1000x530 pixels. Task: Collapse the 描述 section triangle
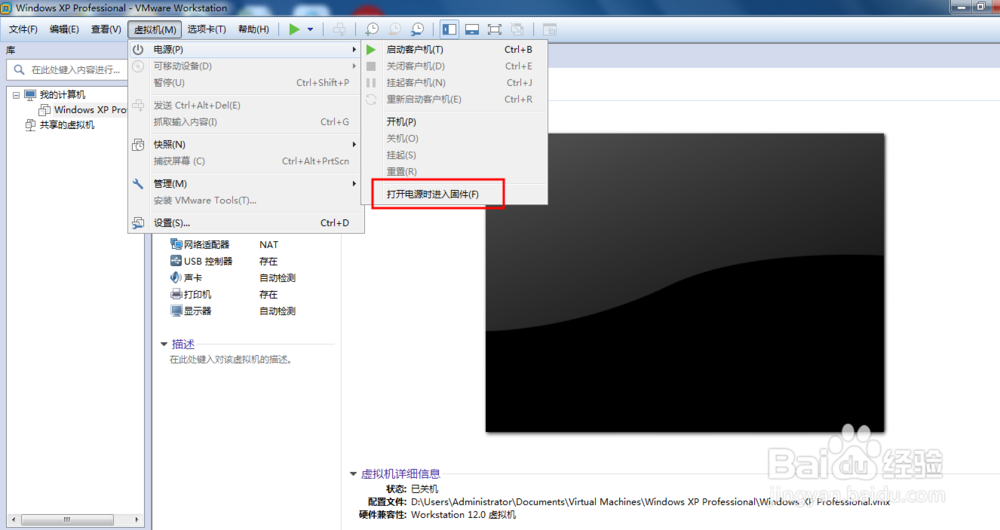tap(164, 344)
